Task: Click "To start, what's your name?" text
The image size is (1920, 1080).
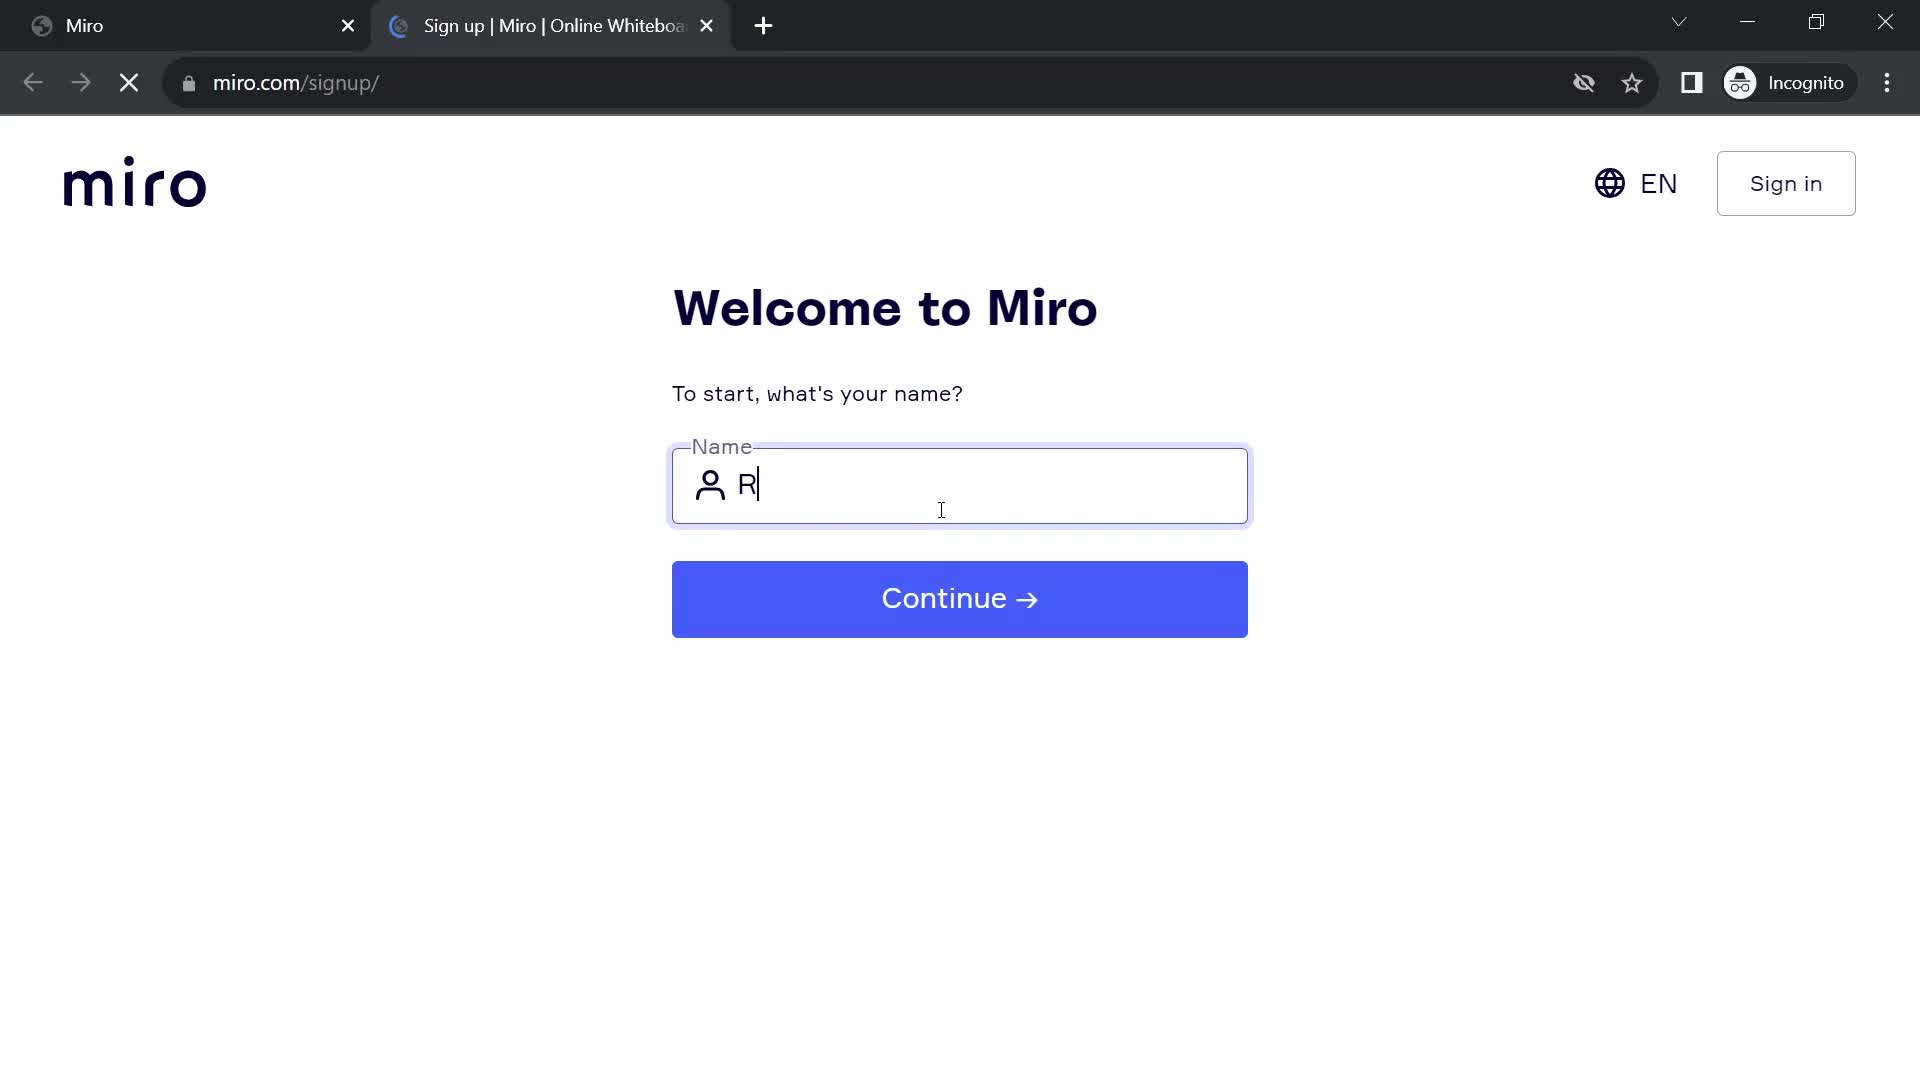Action: coord(817,394)
